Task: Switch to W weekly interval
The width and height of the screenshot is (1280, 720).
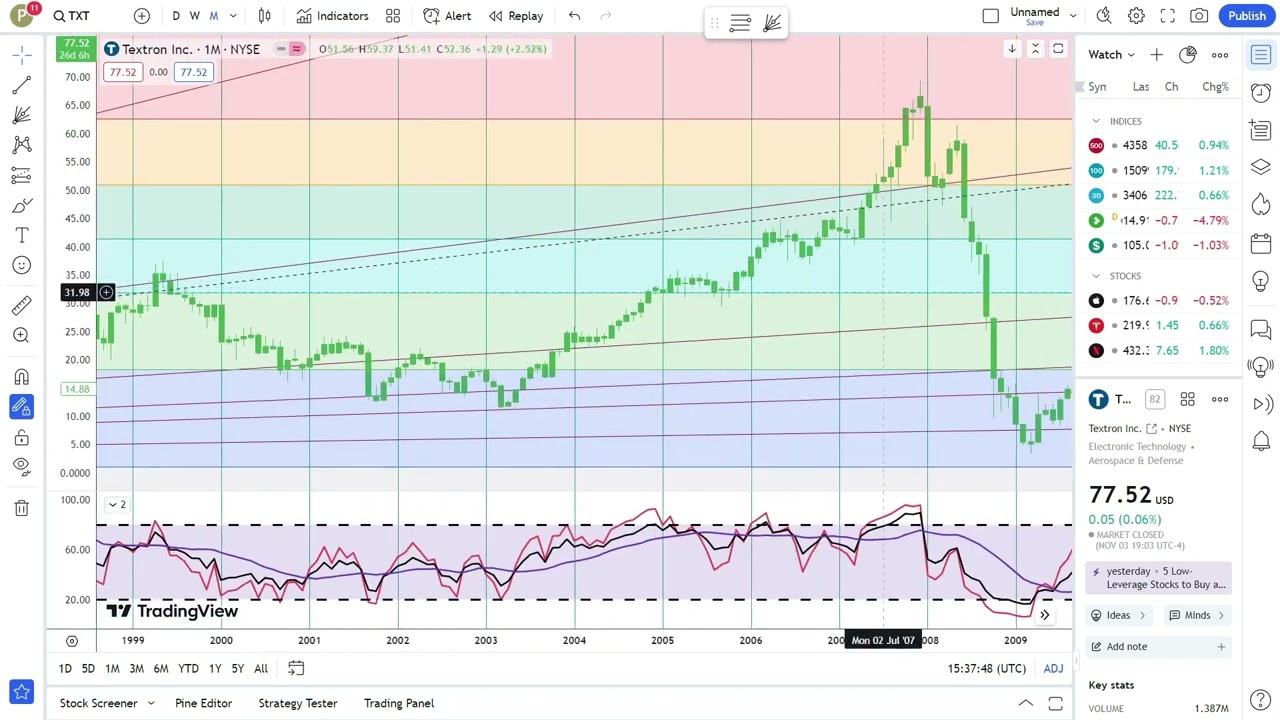Action: 195,16
